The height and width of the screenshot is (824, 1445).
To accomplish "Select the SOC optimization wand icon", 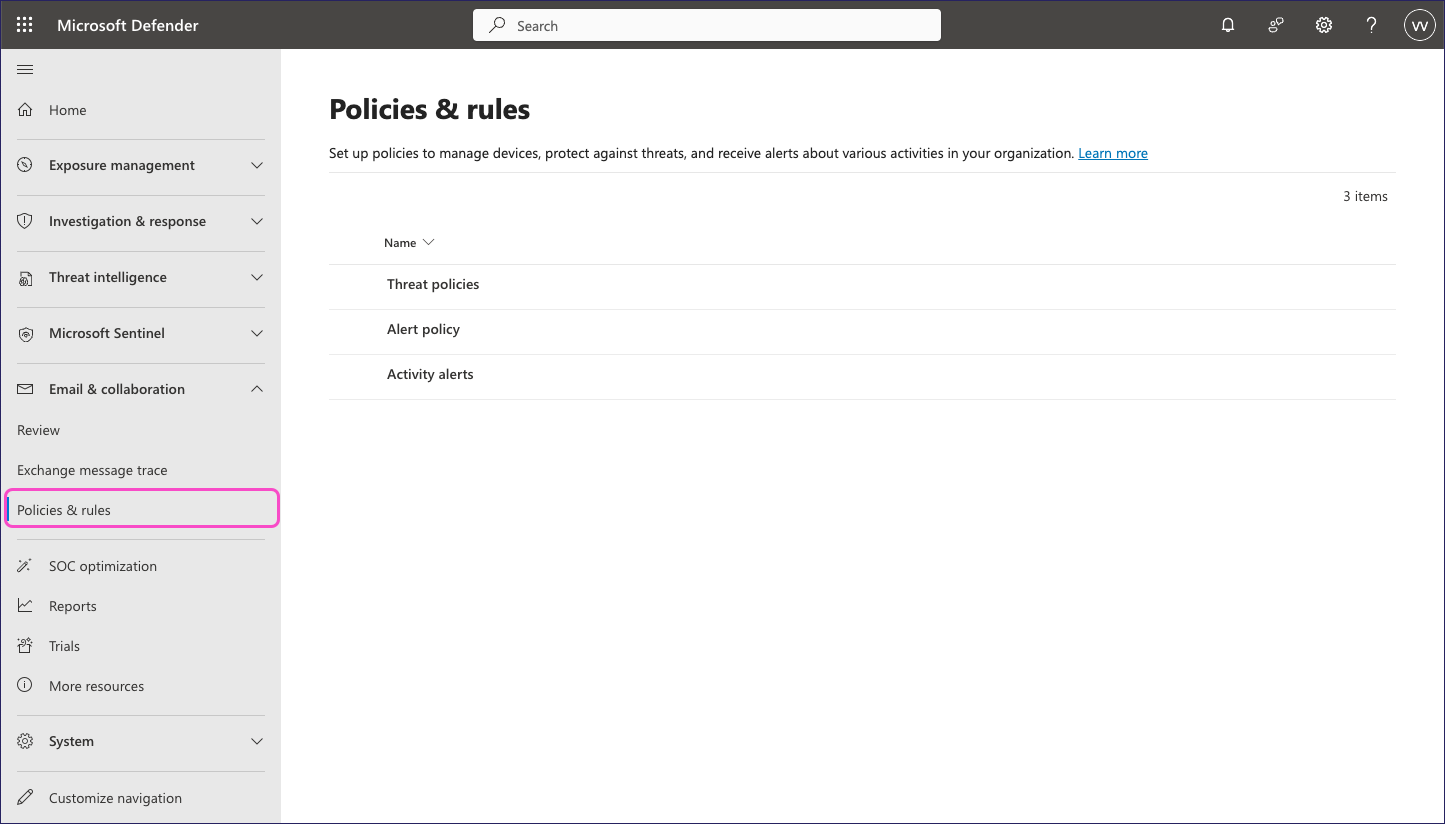I will (25, 565).
